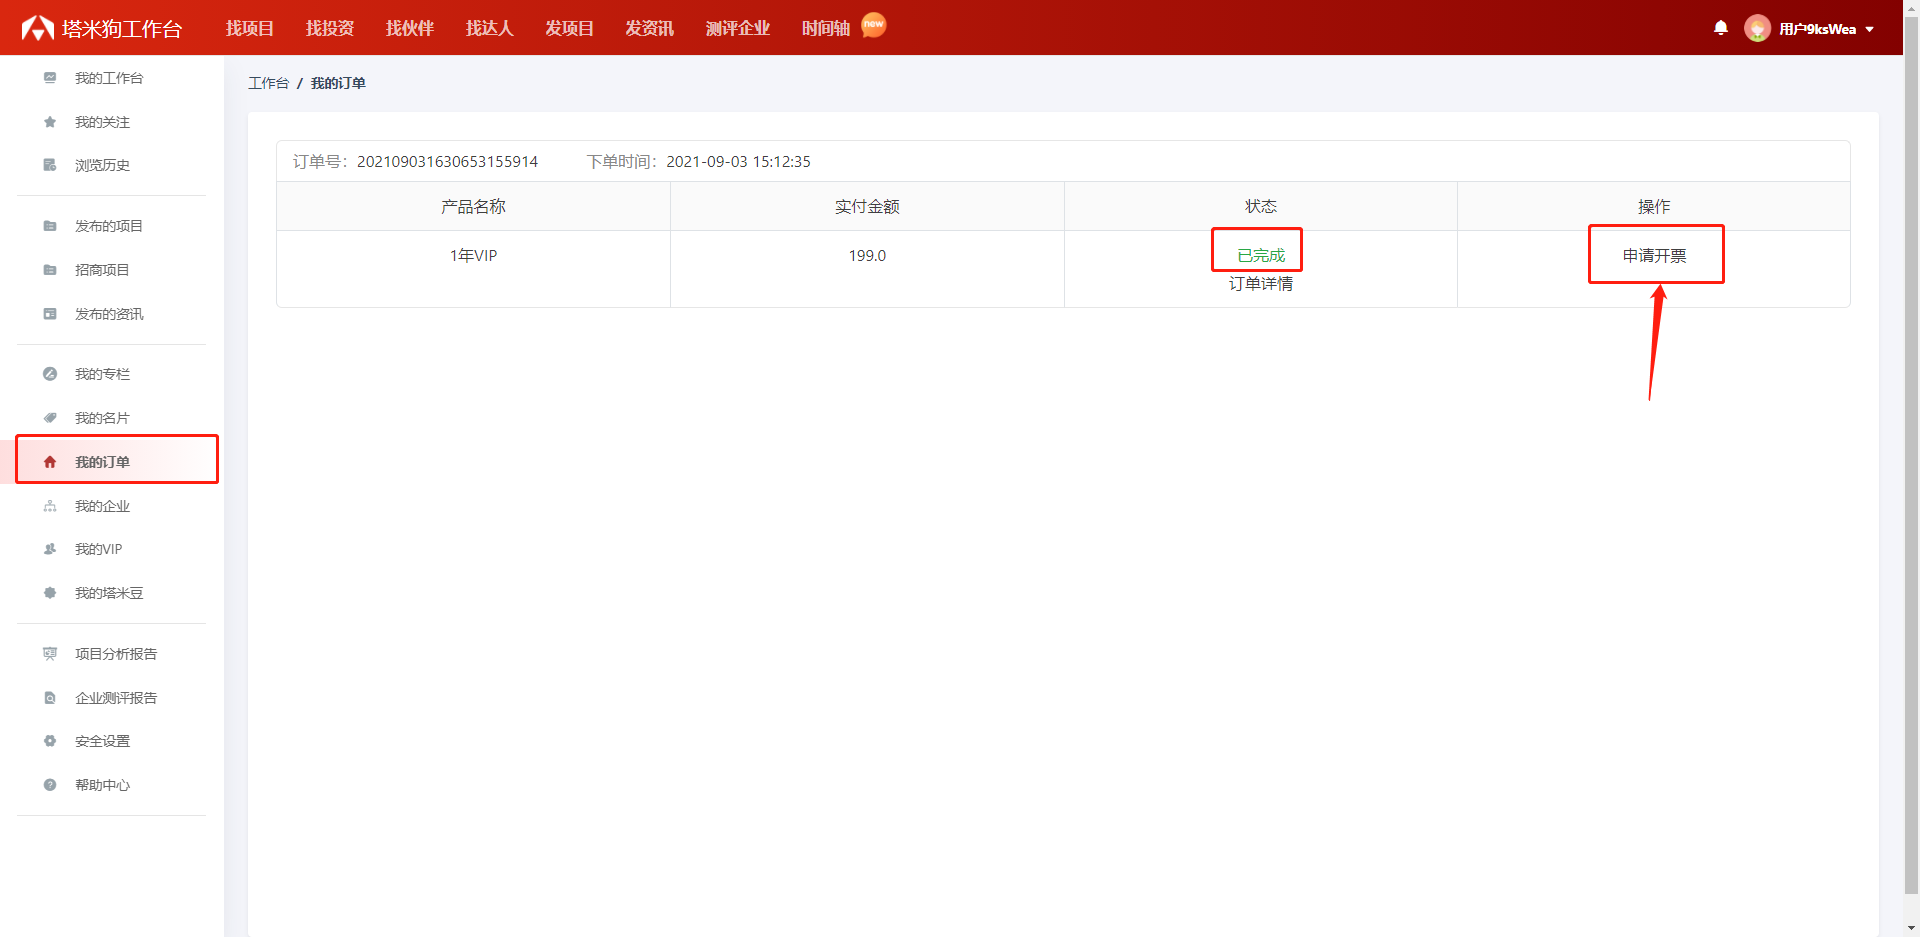Click the folder icon beside 招商项目
The image size is (1920, 937).
pyautogui.click(x=50, y=270)
